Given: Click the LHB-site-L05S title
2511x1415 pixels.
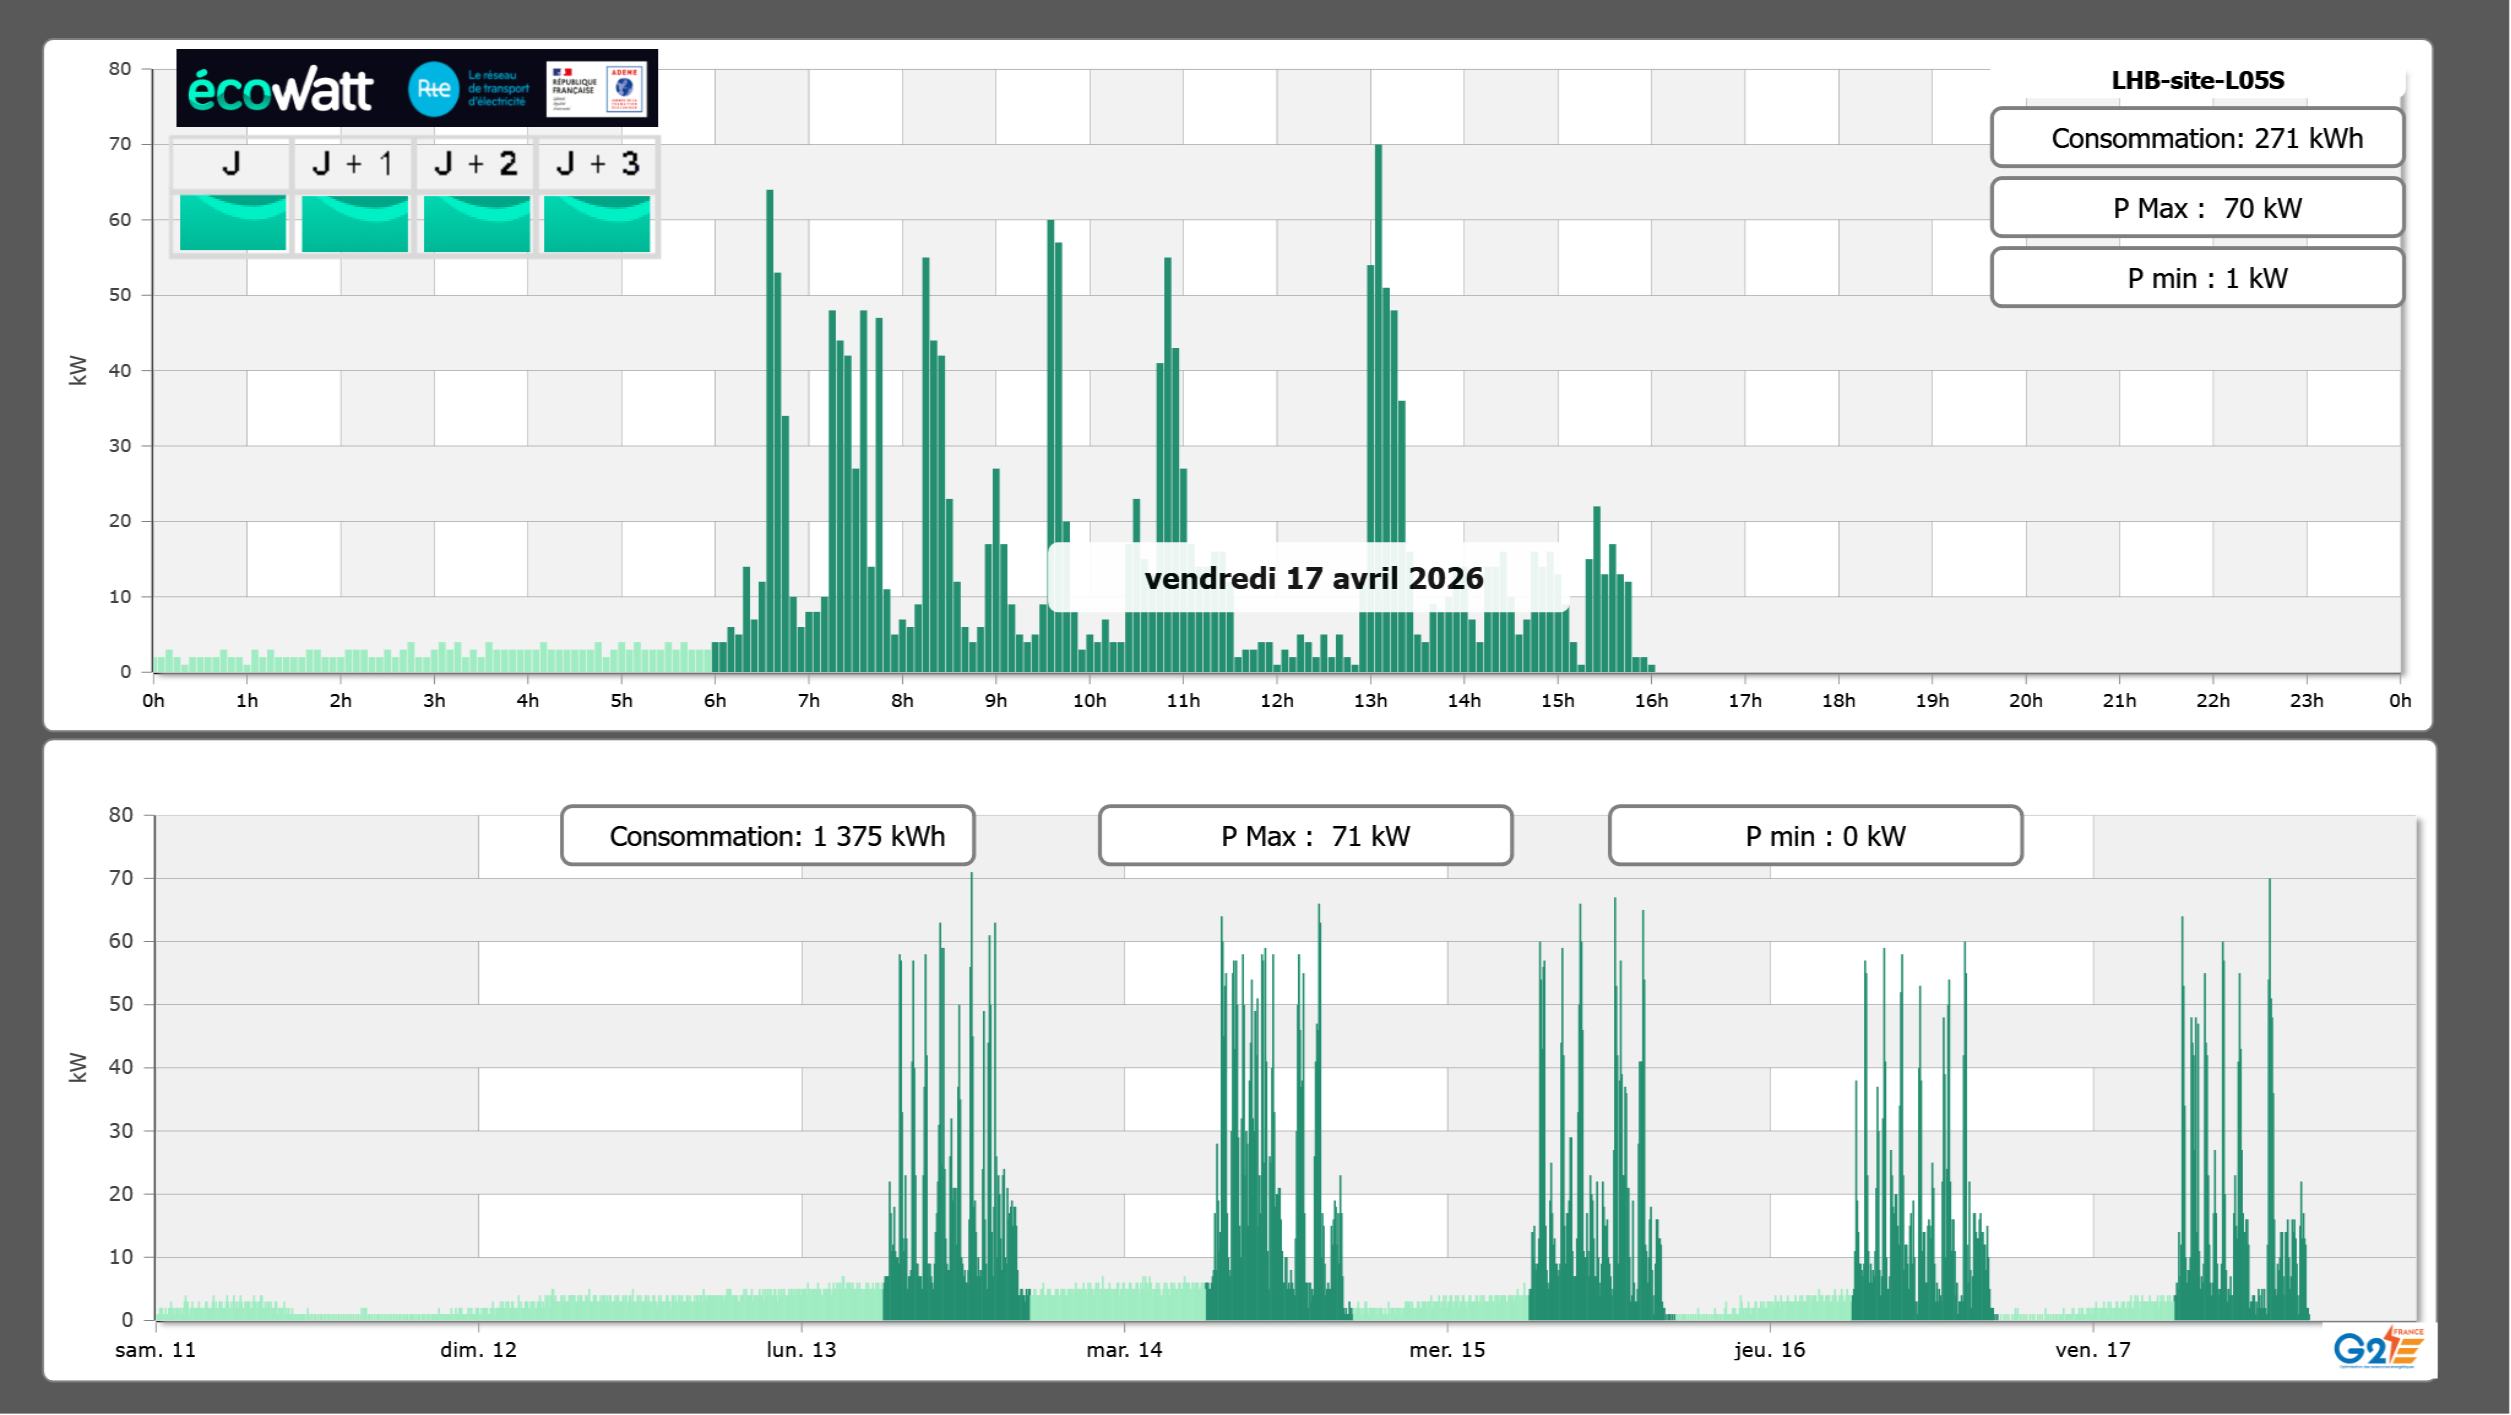Looking at the screenshot, I should [x=2197, y=80].
